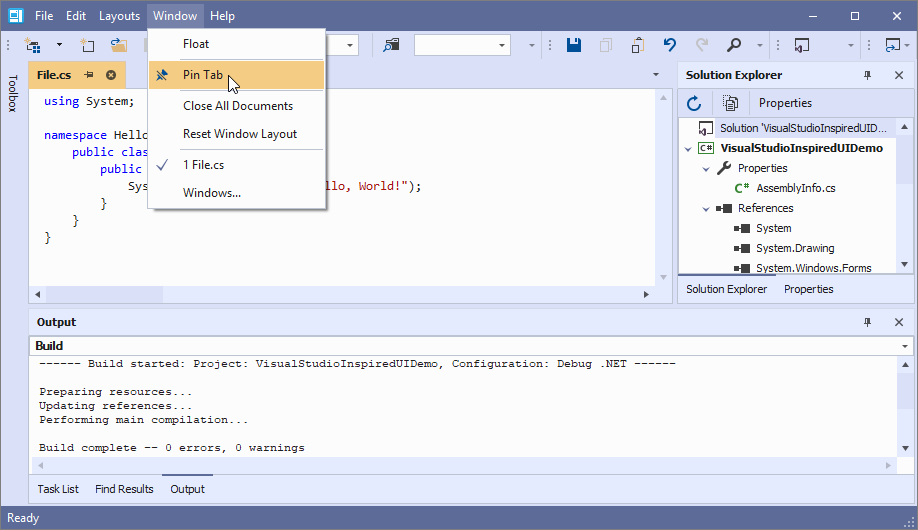
Task: Click the Solution Explorer scroll down arrow
Action: [x=905, y=264]
